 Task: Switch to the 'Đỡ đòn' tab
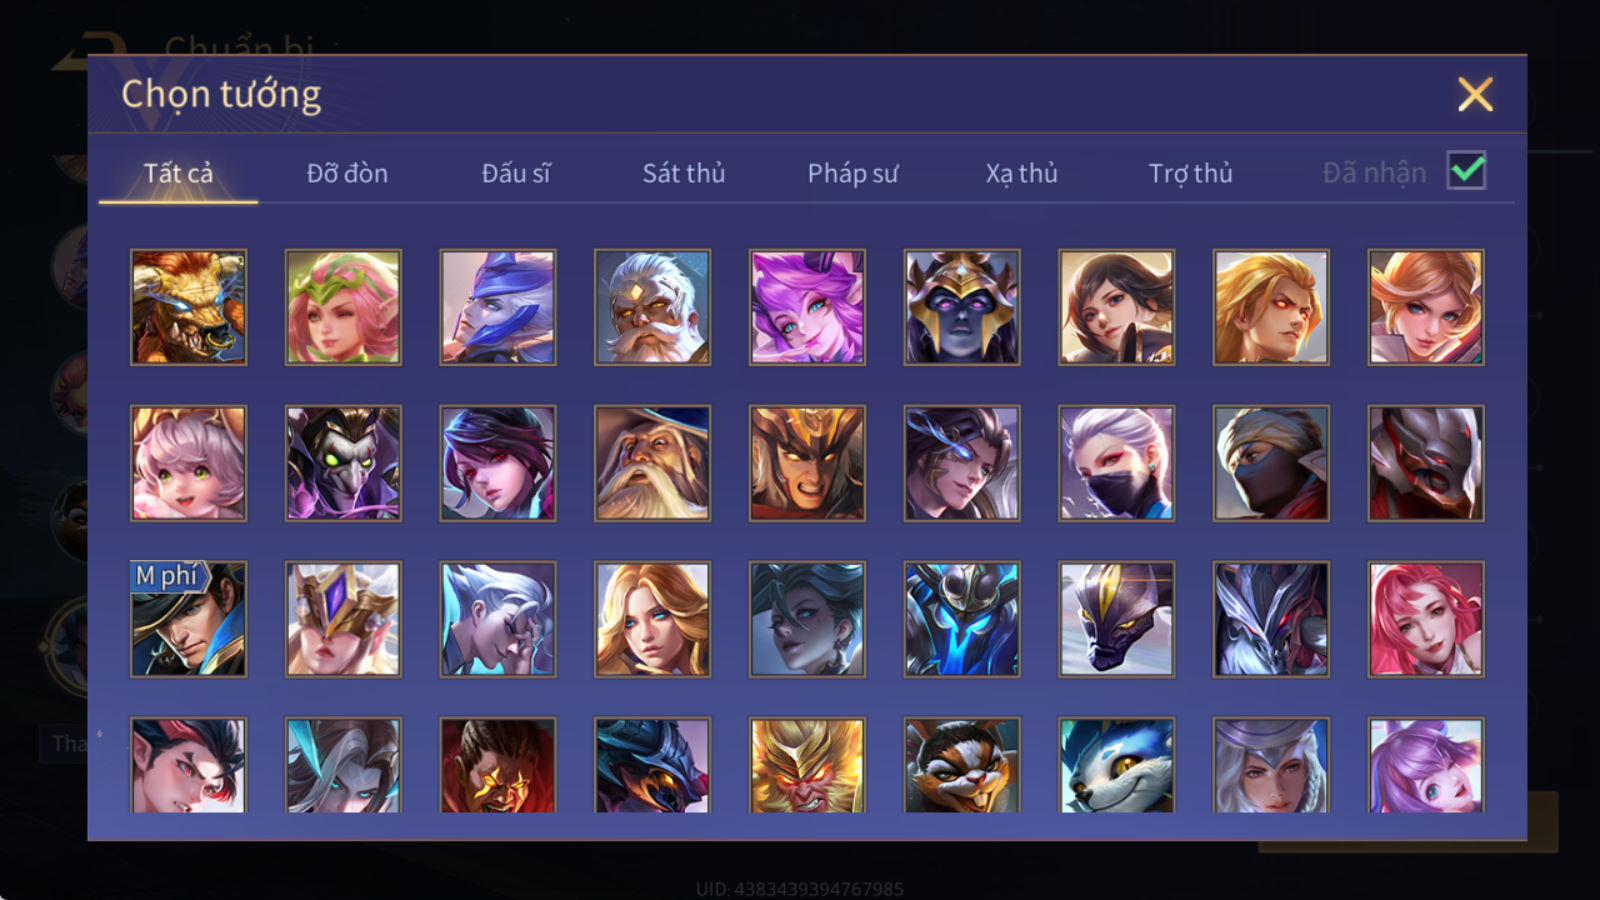click(x=347, y=173)
